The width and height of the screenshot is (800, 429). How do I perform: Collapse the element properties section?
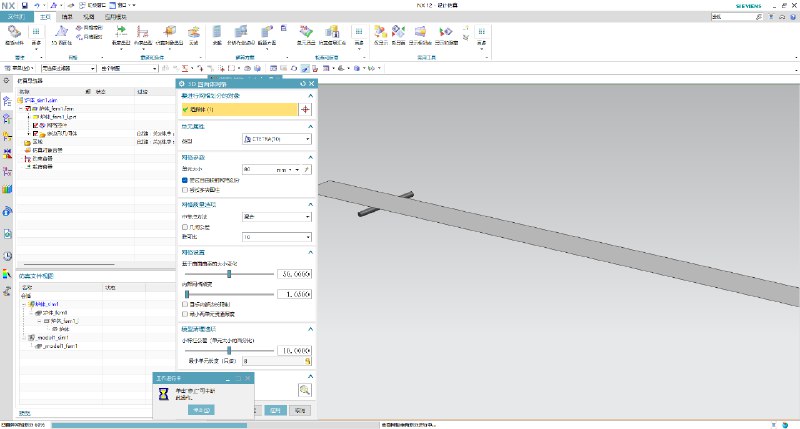[310, 127]
